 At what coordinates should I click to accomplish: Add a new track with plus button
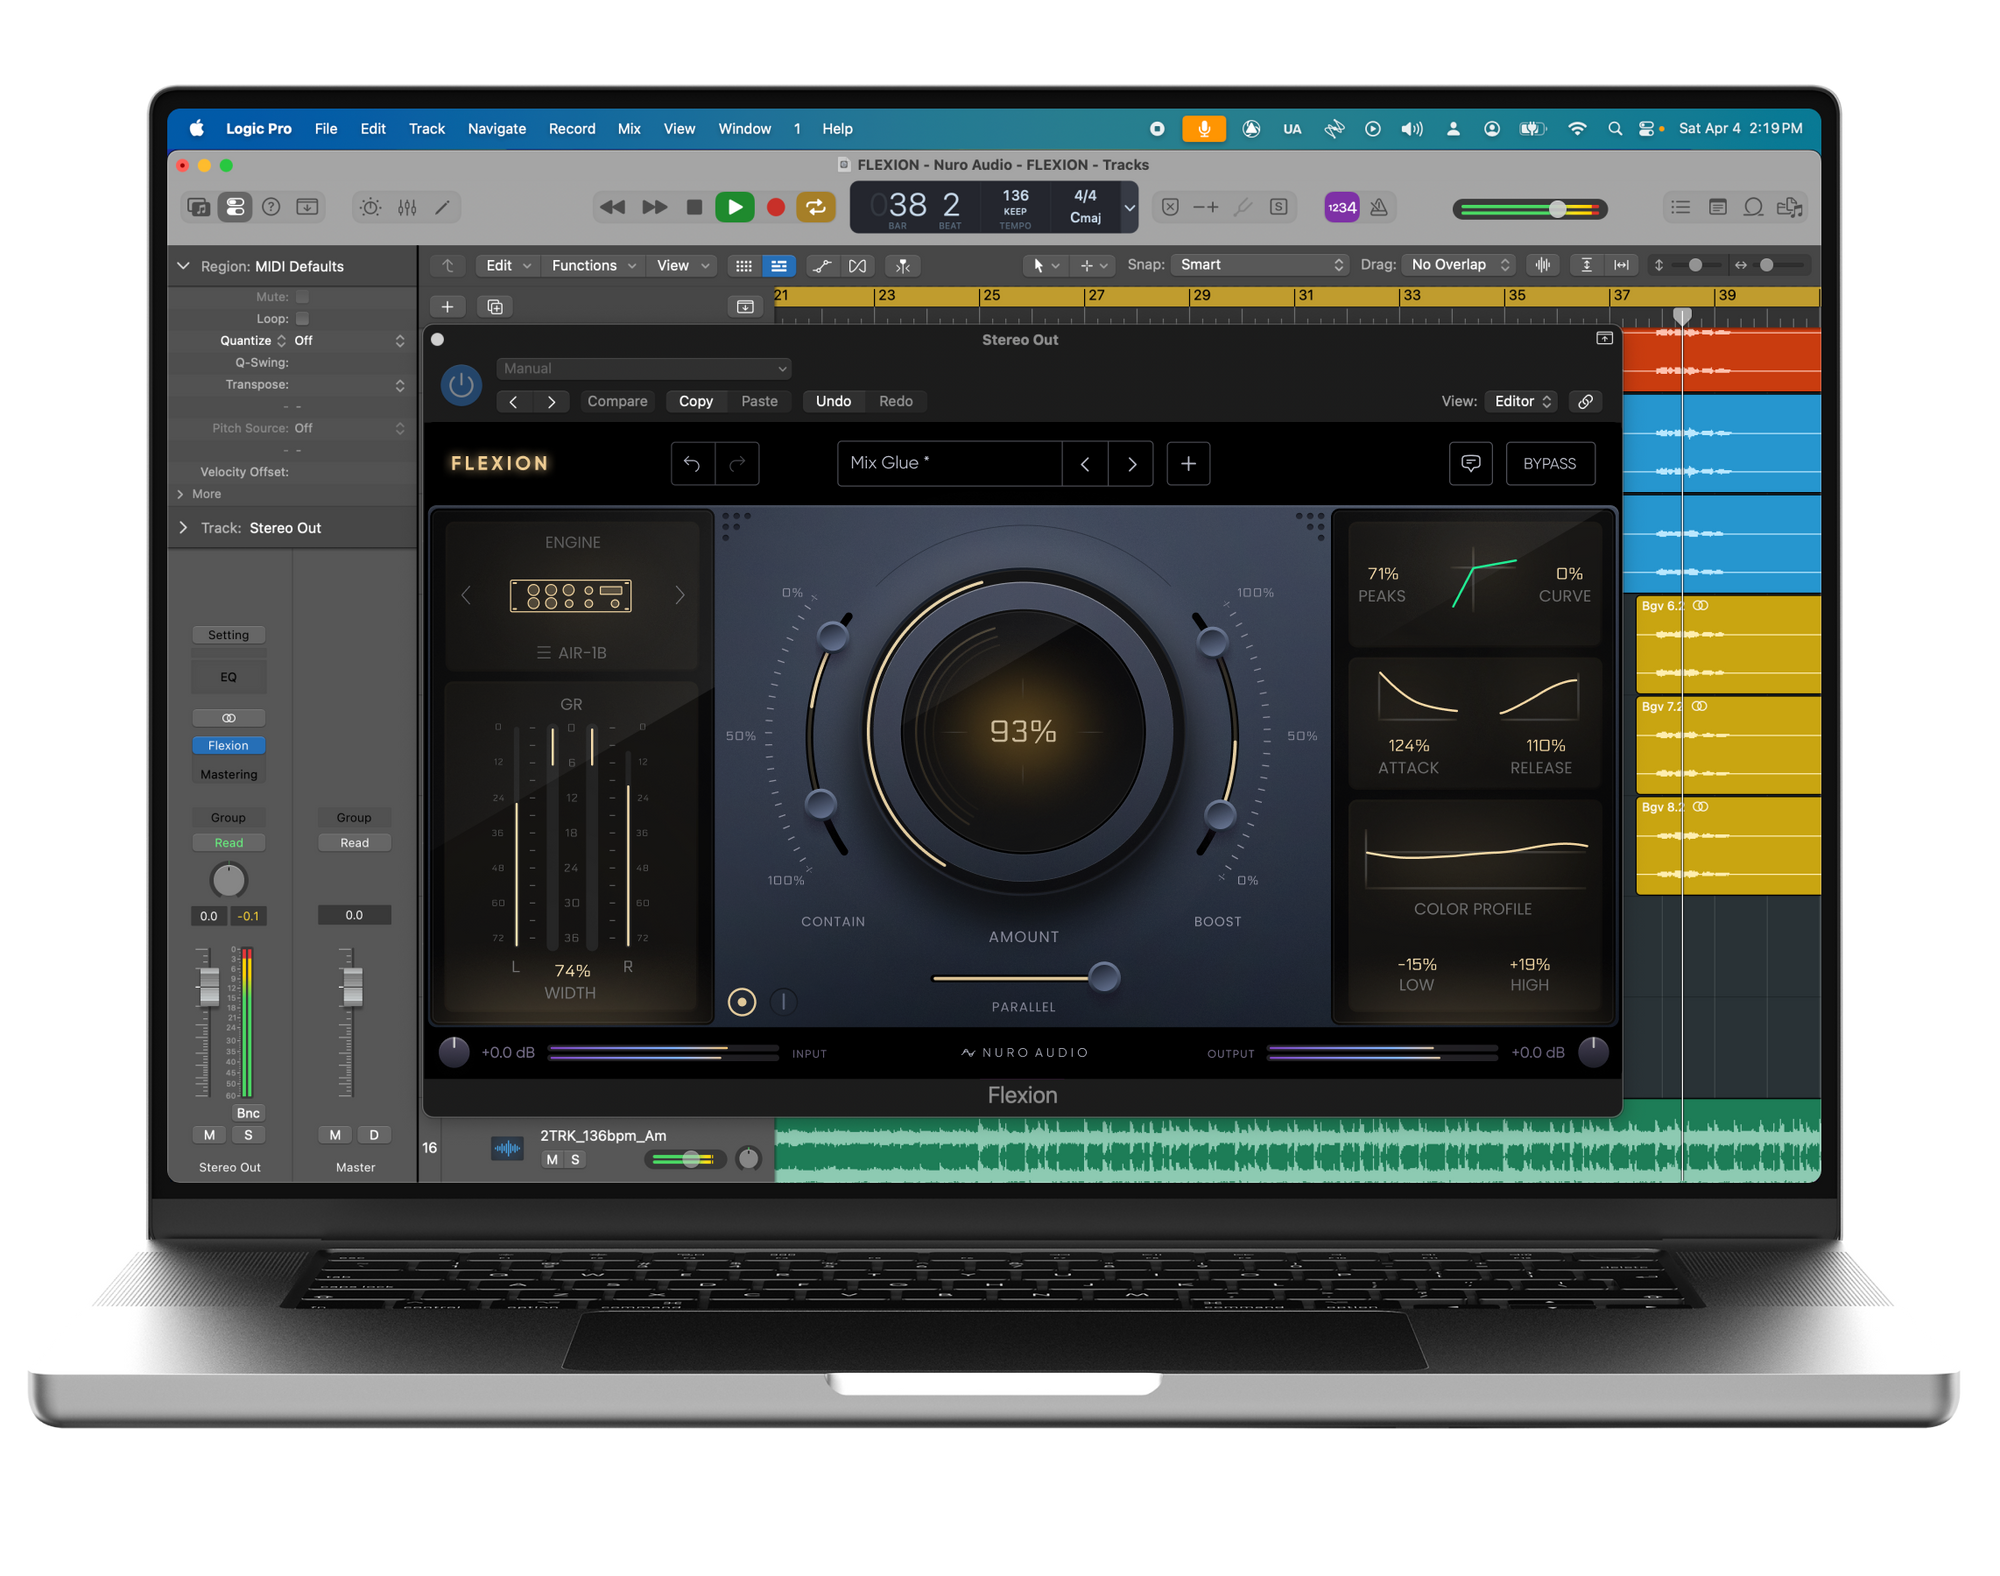(447, 306)
